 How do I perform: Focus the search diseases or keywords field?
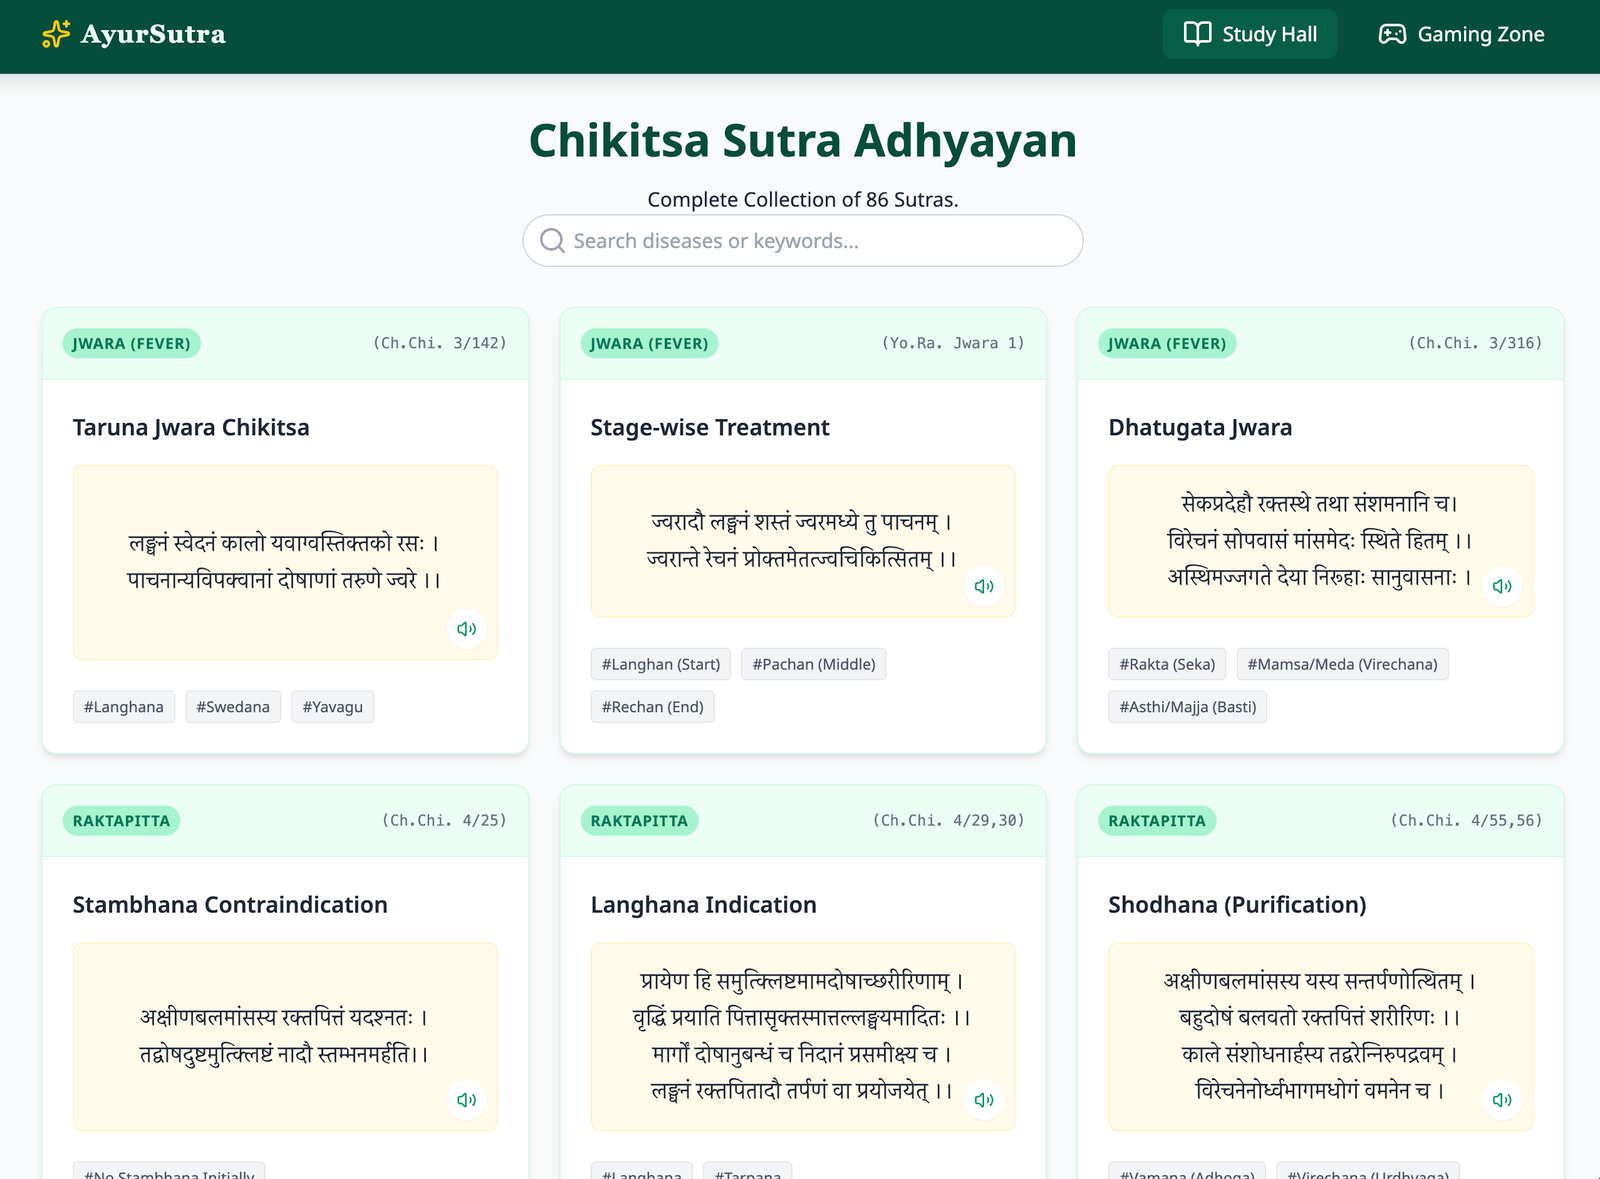pyautogui.click(x=815, y=241)
